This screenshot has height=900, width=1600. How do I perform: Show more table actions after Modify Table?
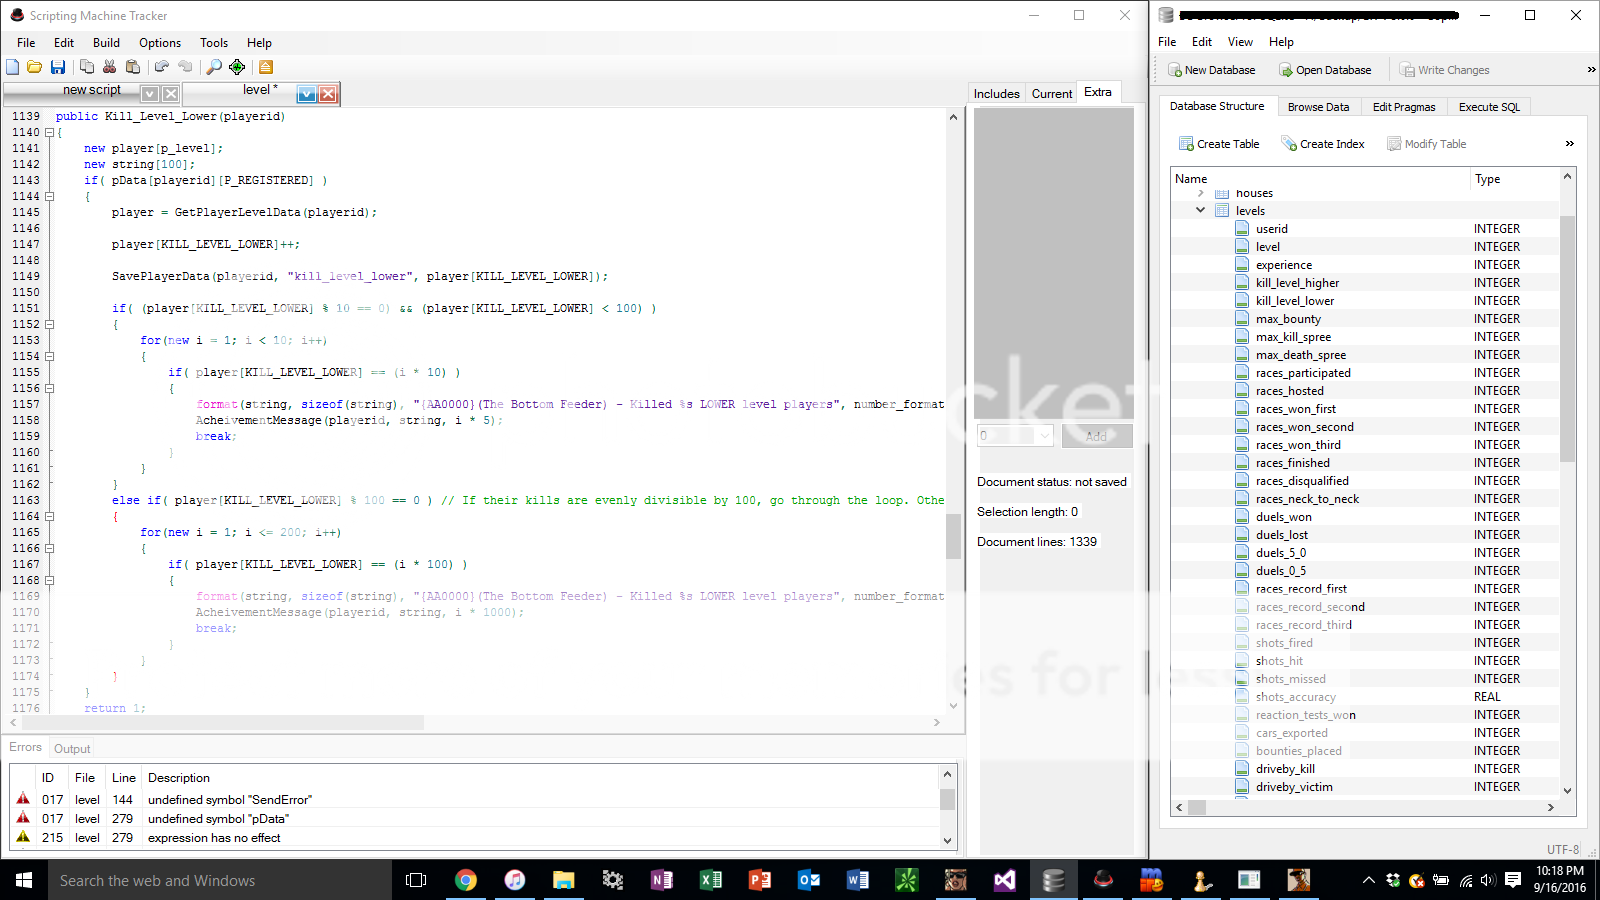(1569, 144)
